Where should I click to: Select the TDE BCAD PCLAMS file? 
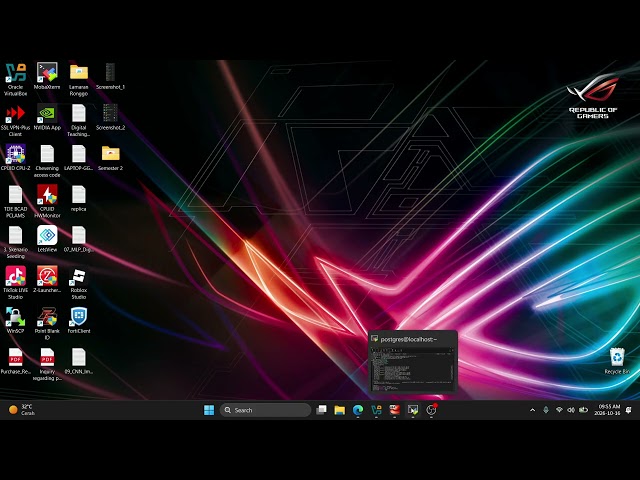tap(16, 201)
